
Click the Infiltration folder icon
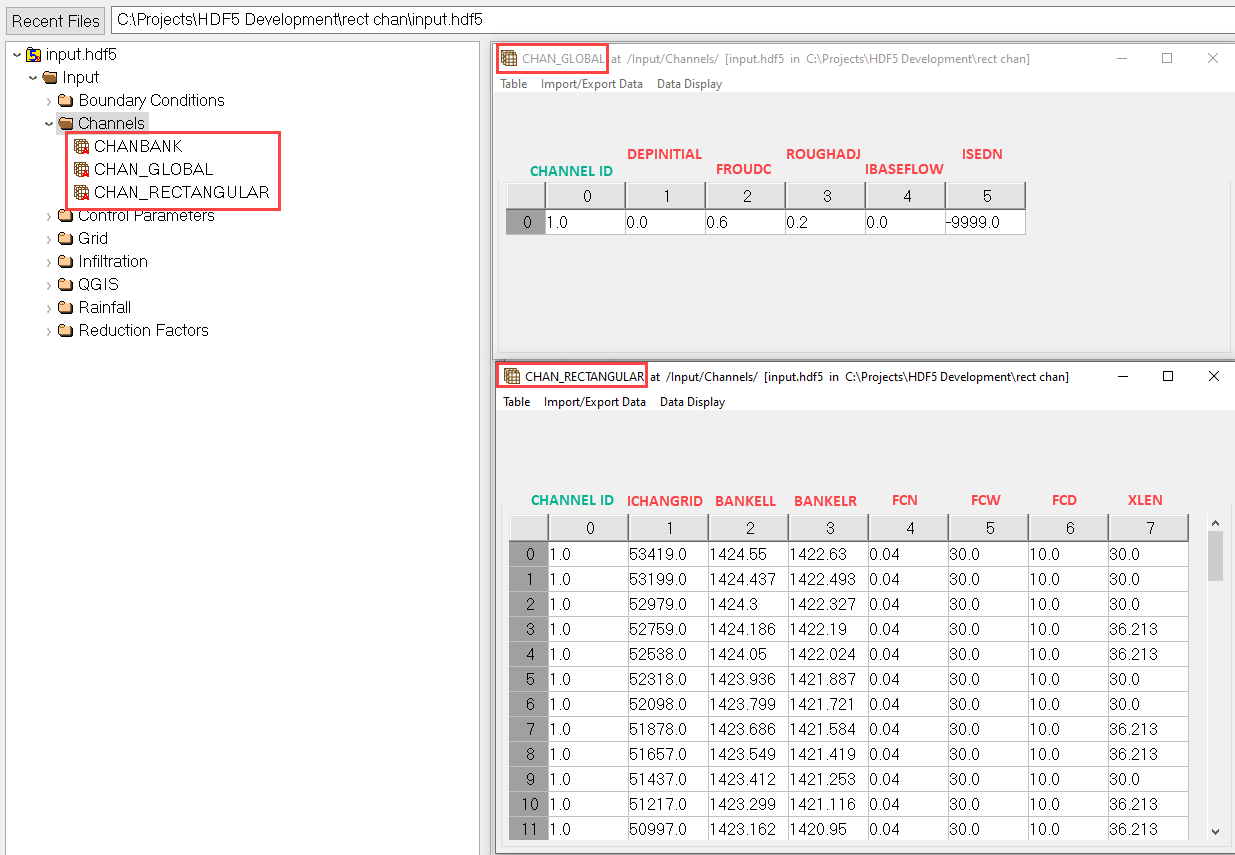(x=66, y=262)
